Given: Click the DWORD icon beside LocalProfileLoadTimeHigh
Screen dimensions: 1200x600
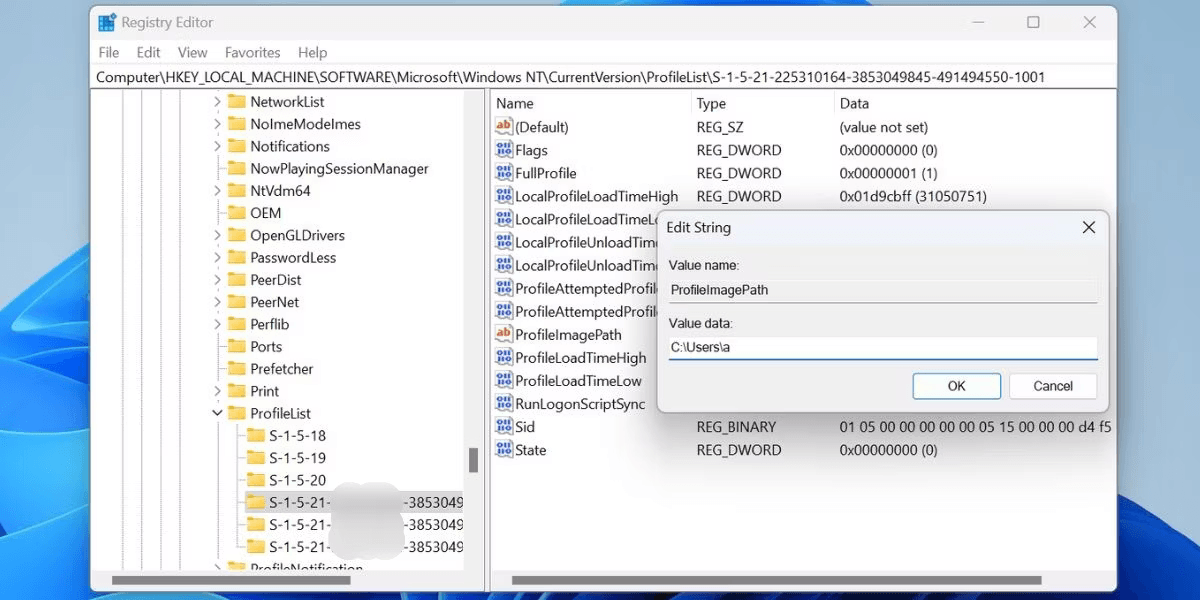Looking at the screenshot, I should click(x=505, y=196).
